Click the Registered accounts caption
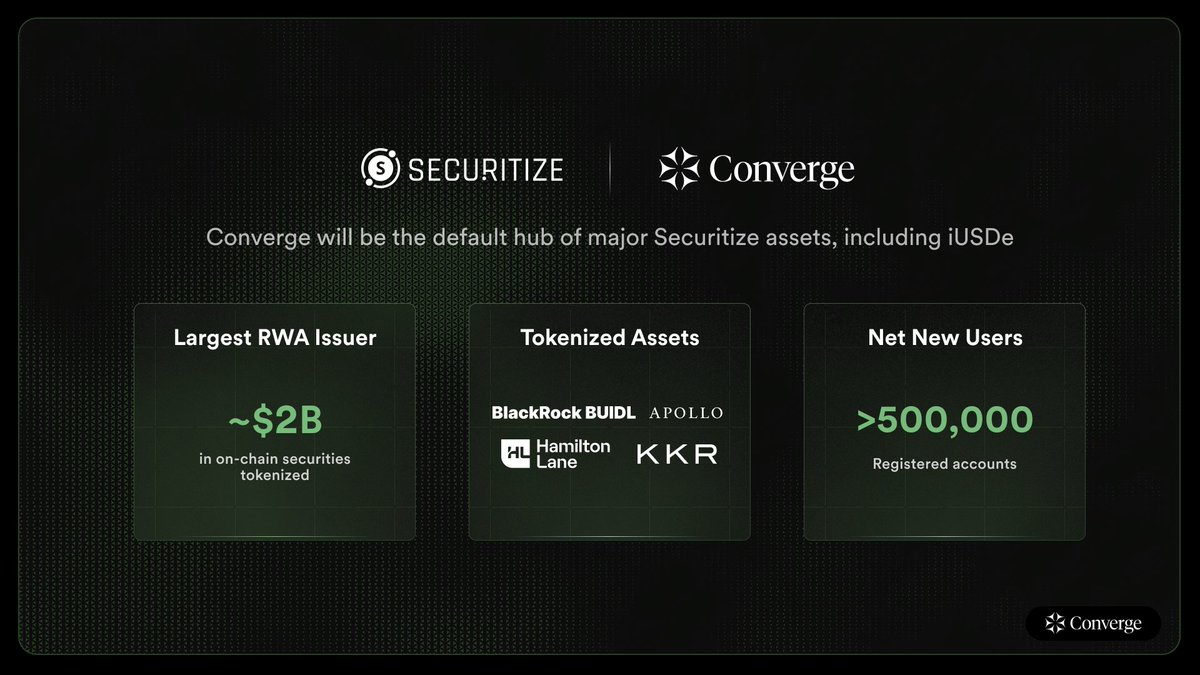The width and height of the screenshot is (1200, 675). [945, 464]
